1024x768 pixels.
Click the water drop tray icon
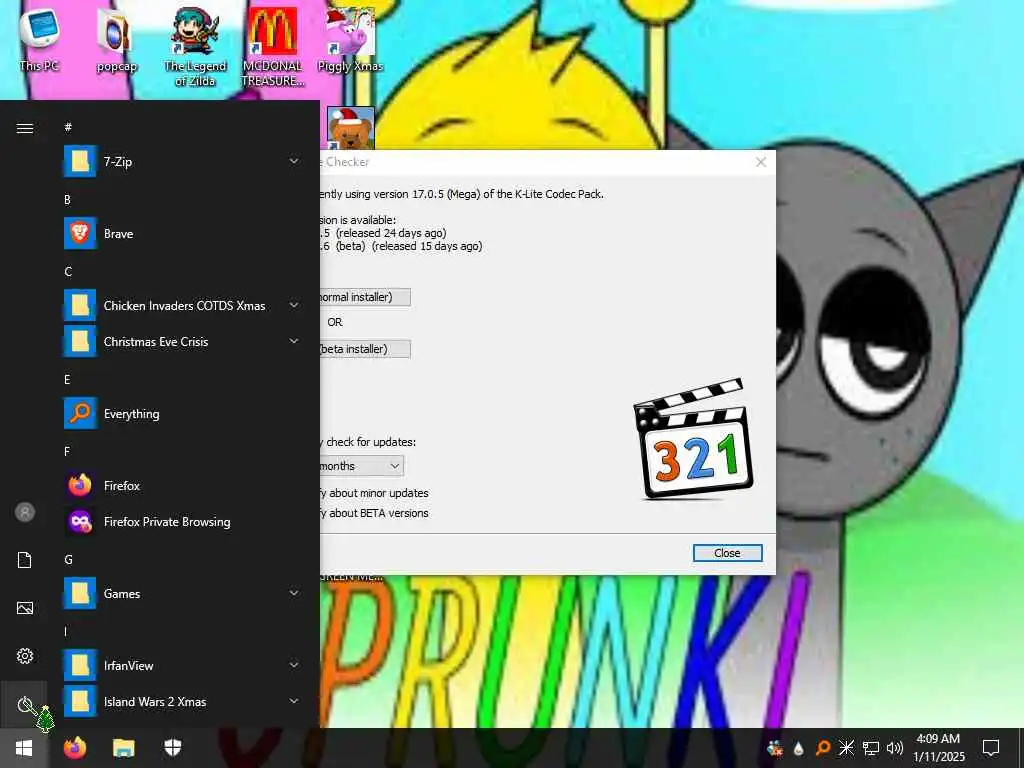798,748
